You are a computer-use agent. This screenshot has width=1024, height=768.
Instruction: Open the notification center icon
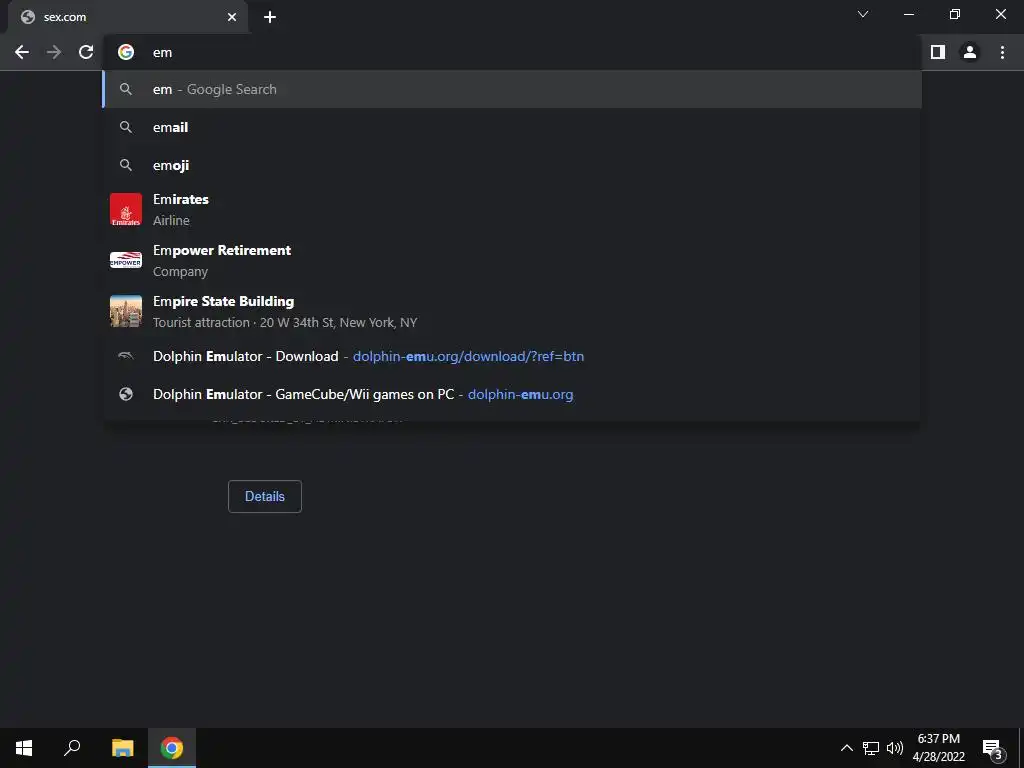pos(992,748)
